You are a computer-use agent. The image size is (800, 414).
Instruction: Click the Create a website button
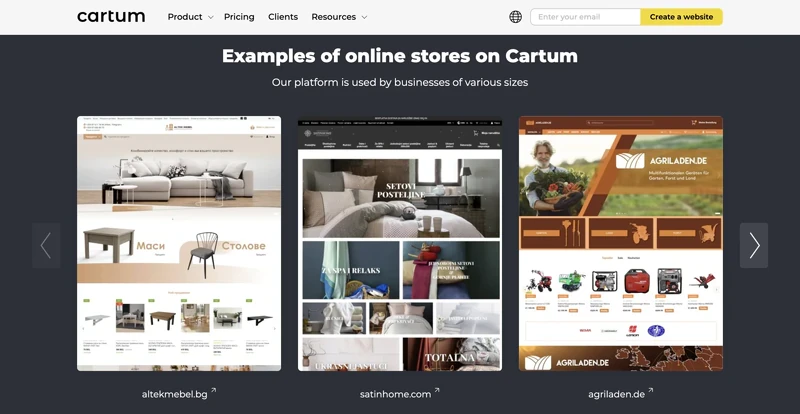(x=681, y=17)
